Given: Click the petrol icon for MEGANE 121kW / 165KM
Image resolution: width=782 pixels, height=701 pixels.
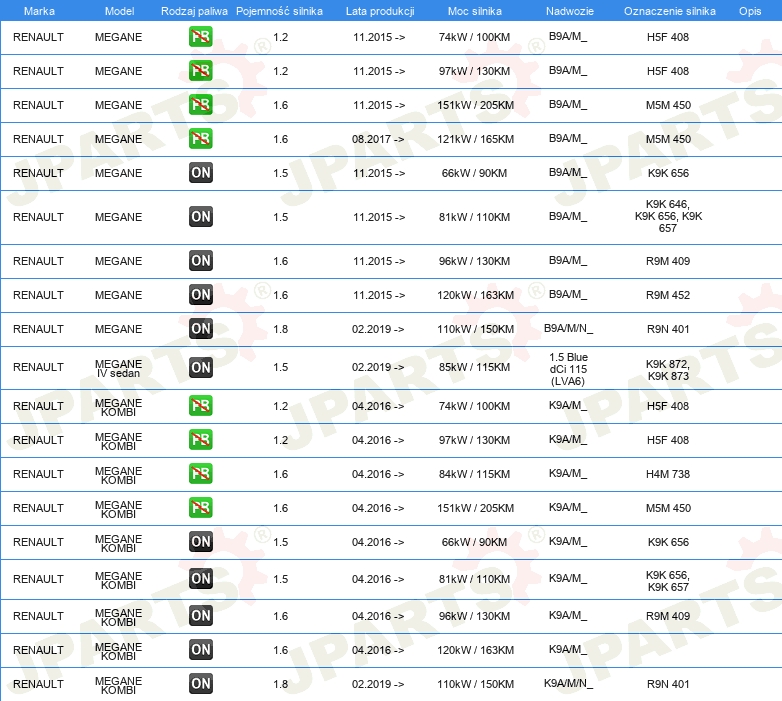Looking at the screenshot, I should [x=200, y=139].
